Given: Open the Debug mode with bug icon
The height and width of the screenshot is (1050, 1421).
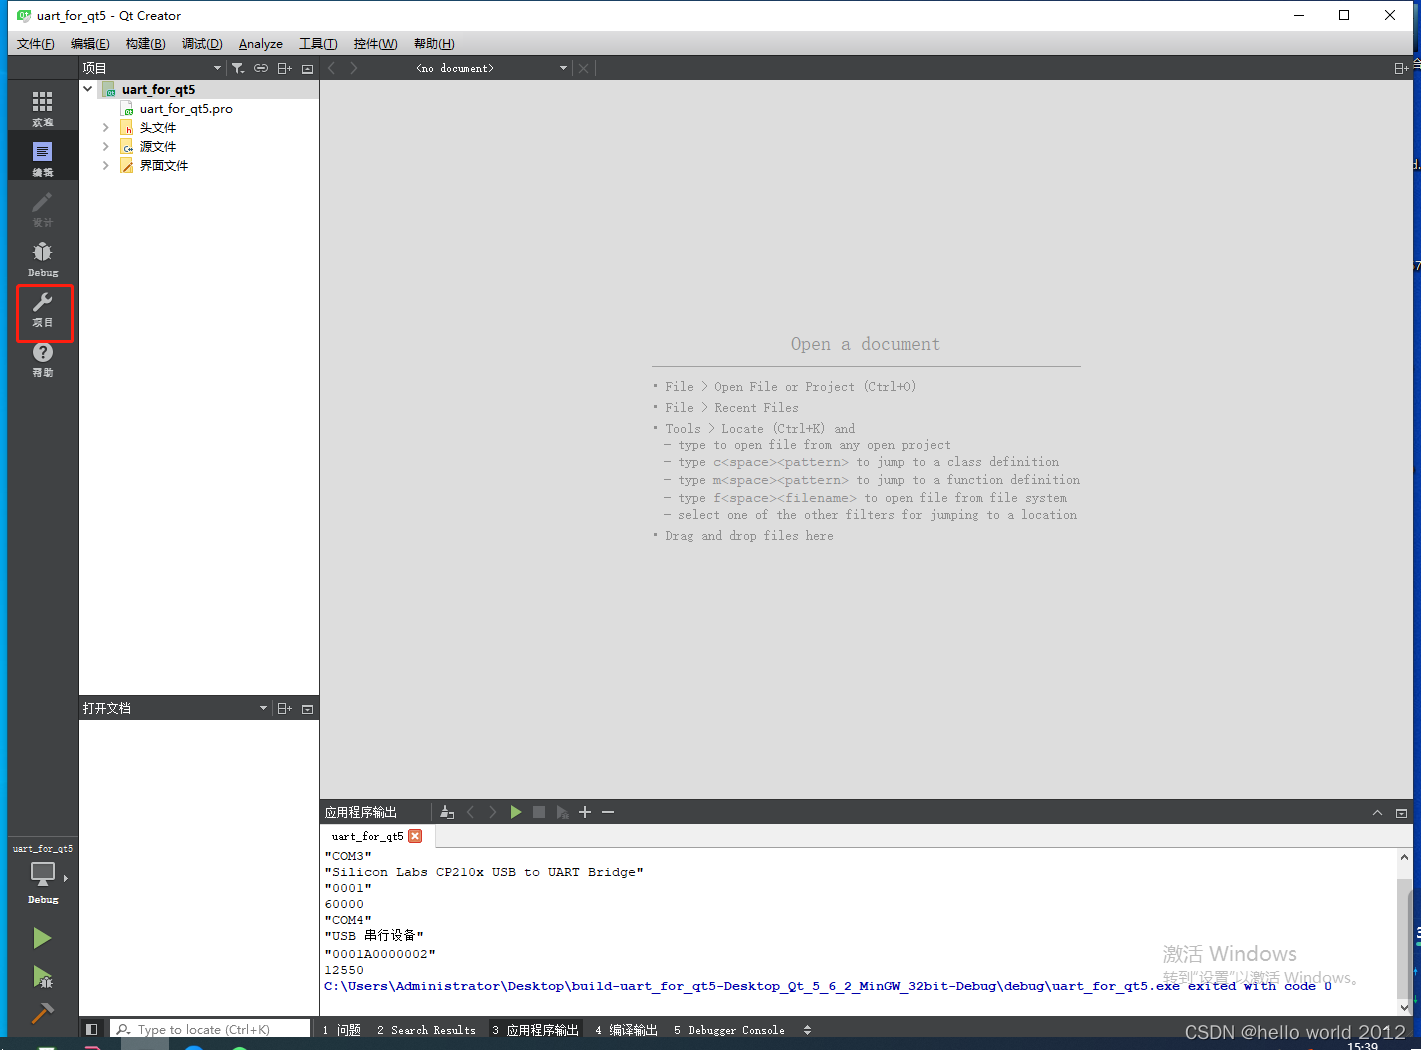Looking at the screenshot, I should pyautogui.click(x=42, y=258).
